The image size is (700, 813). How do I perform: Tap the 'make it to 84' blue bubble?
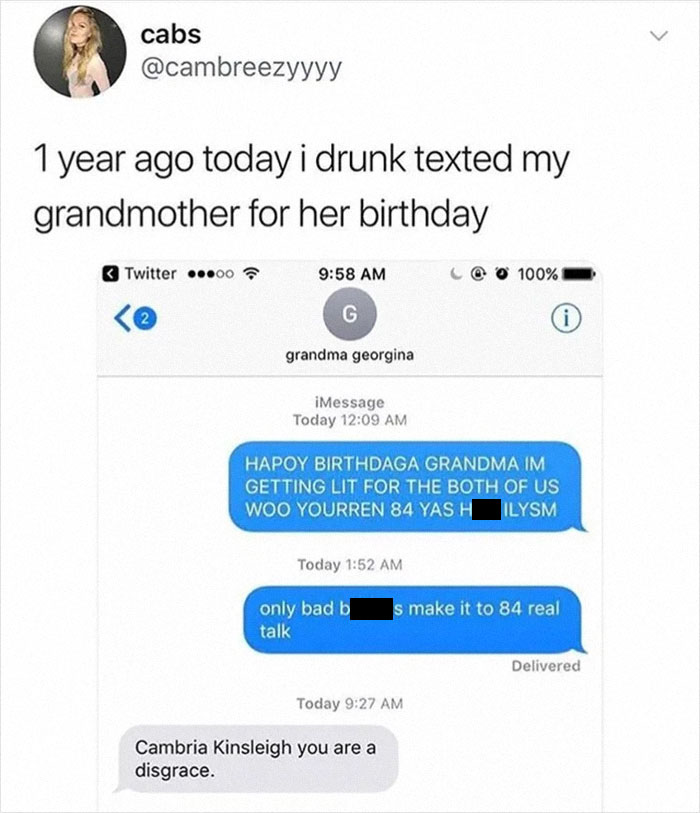[414, 620]
